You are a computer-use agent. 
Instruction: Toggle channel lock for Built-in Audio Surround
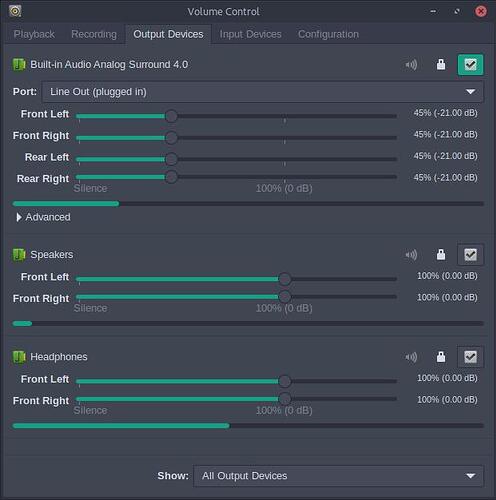point(441,64)
